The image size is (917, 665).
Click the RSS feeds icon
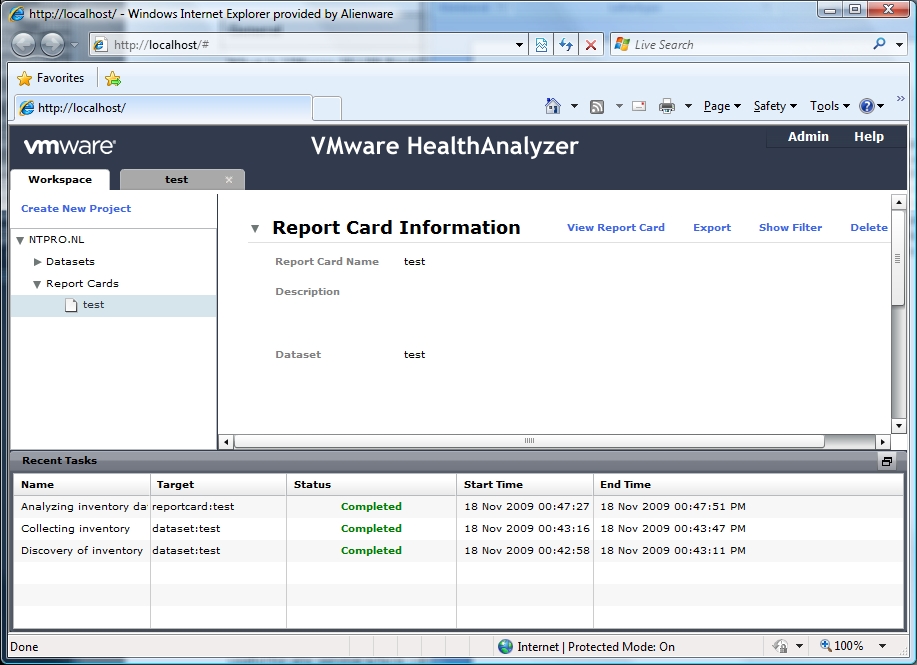tap(597, 106)
